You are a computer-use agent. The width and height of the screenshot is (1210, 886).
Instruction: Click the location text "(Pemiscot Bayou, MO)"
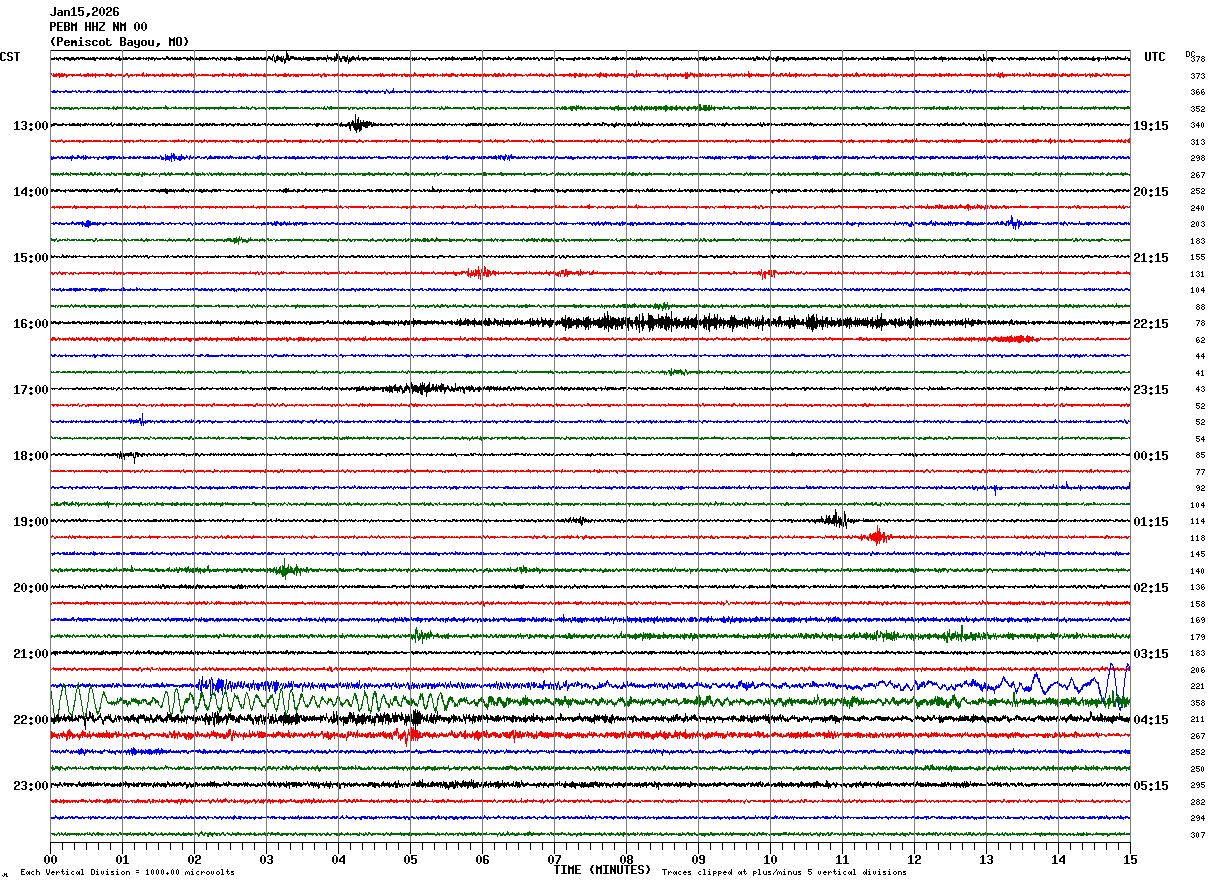(x=119, y=42)
